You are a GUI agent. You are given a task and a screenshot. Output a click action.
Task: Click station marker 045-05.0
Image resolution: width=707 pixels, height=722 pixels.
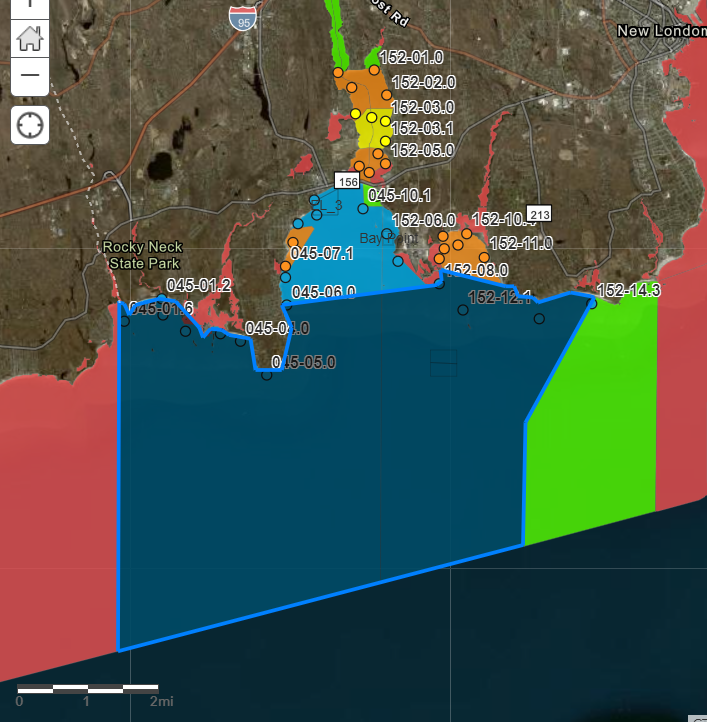[266, 375]
